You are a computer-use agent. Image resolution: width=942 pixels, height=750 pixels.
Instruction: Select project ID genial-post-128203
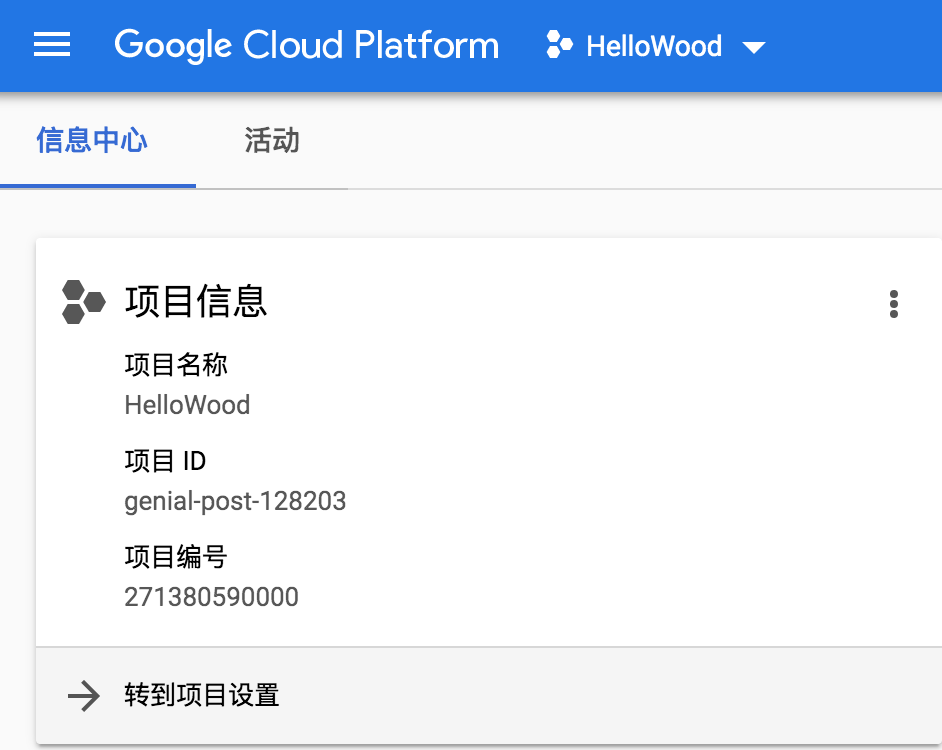(235, 501)
